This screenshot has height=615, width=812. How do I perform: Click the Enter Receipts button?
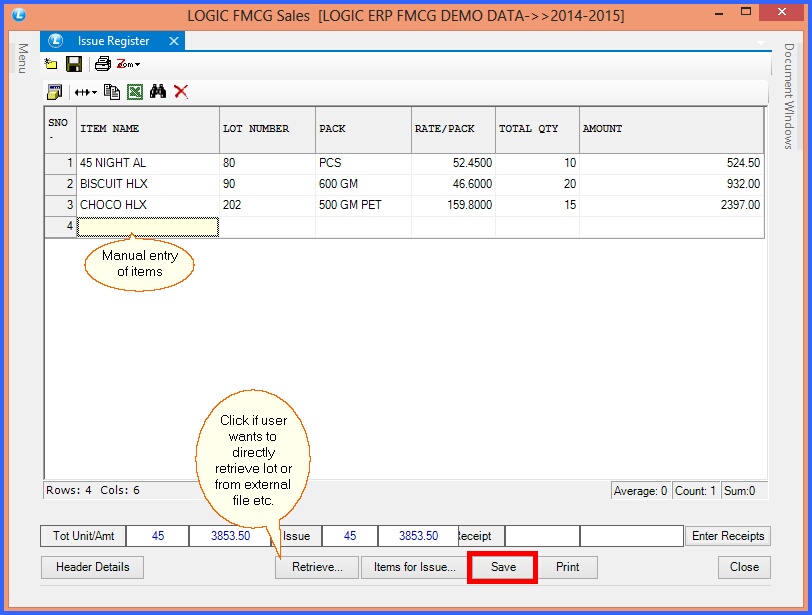(727, 536)
